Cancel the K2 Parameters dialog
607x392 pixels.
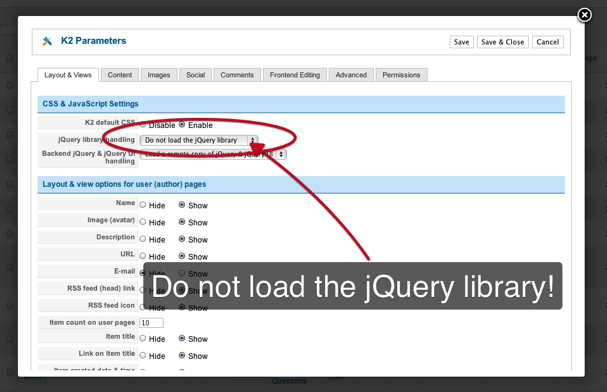pos(548,42)
